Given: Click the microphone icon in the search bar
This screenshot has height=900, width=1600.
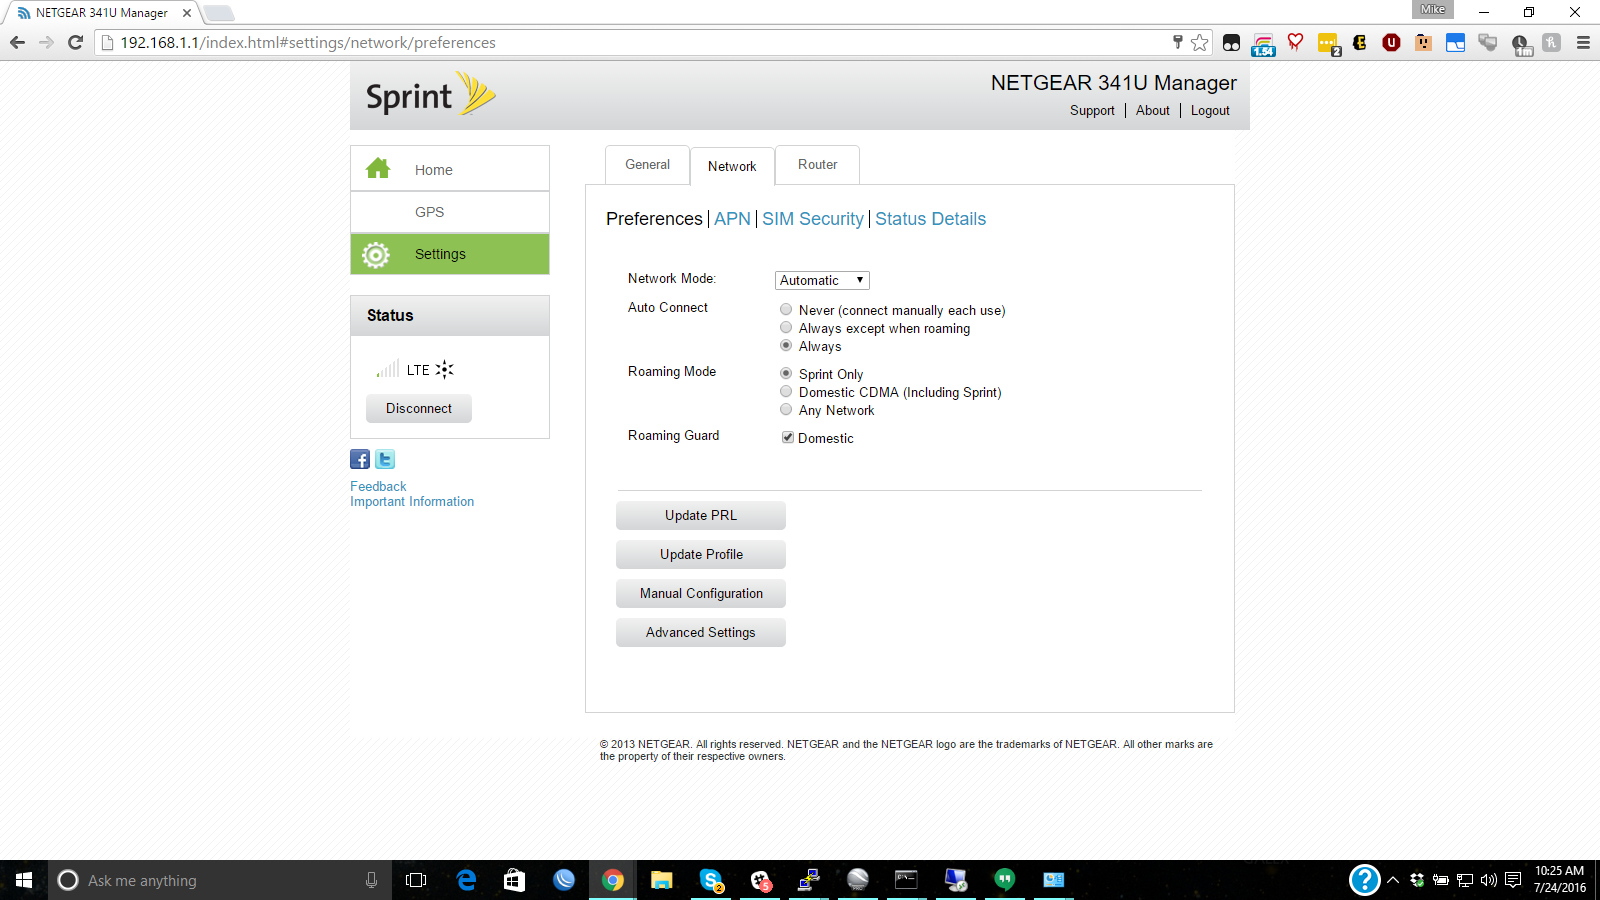Looking at the screenshot, I should point(371,880).
